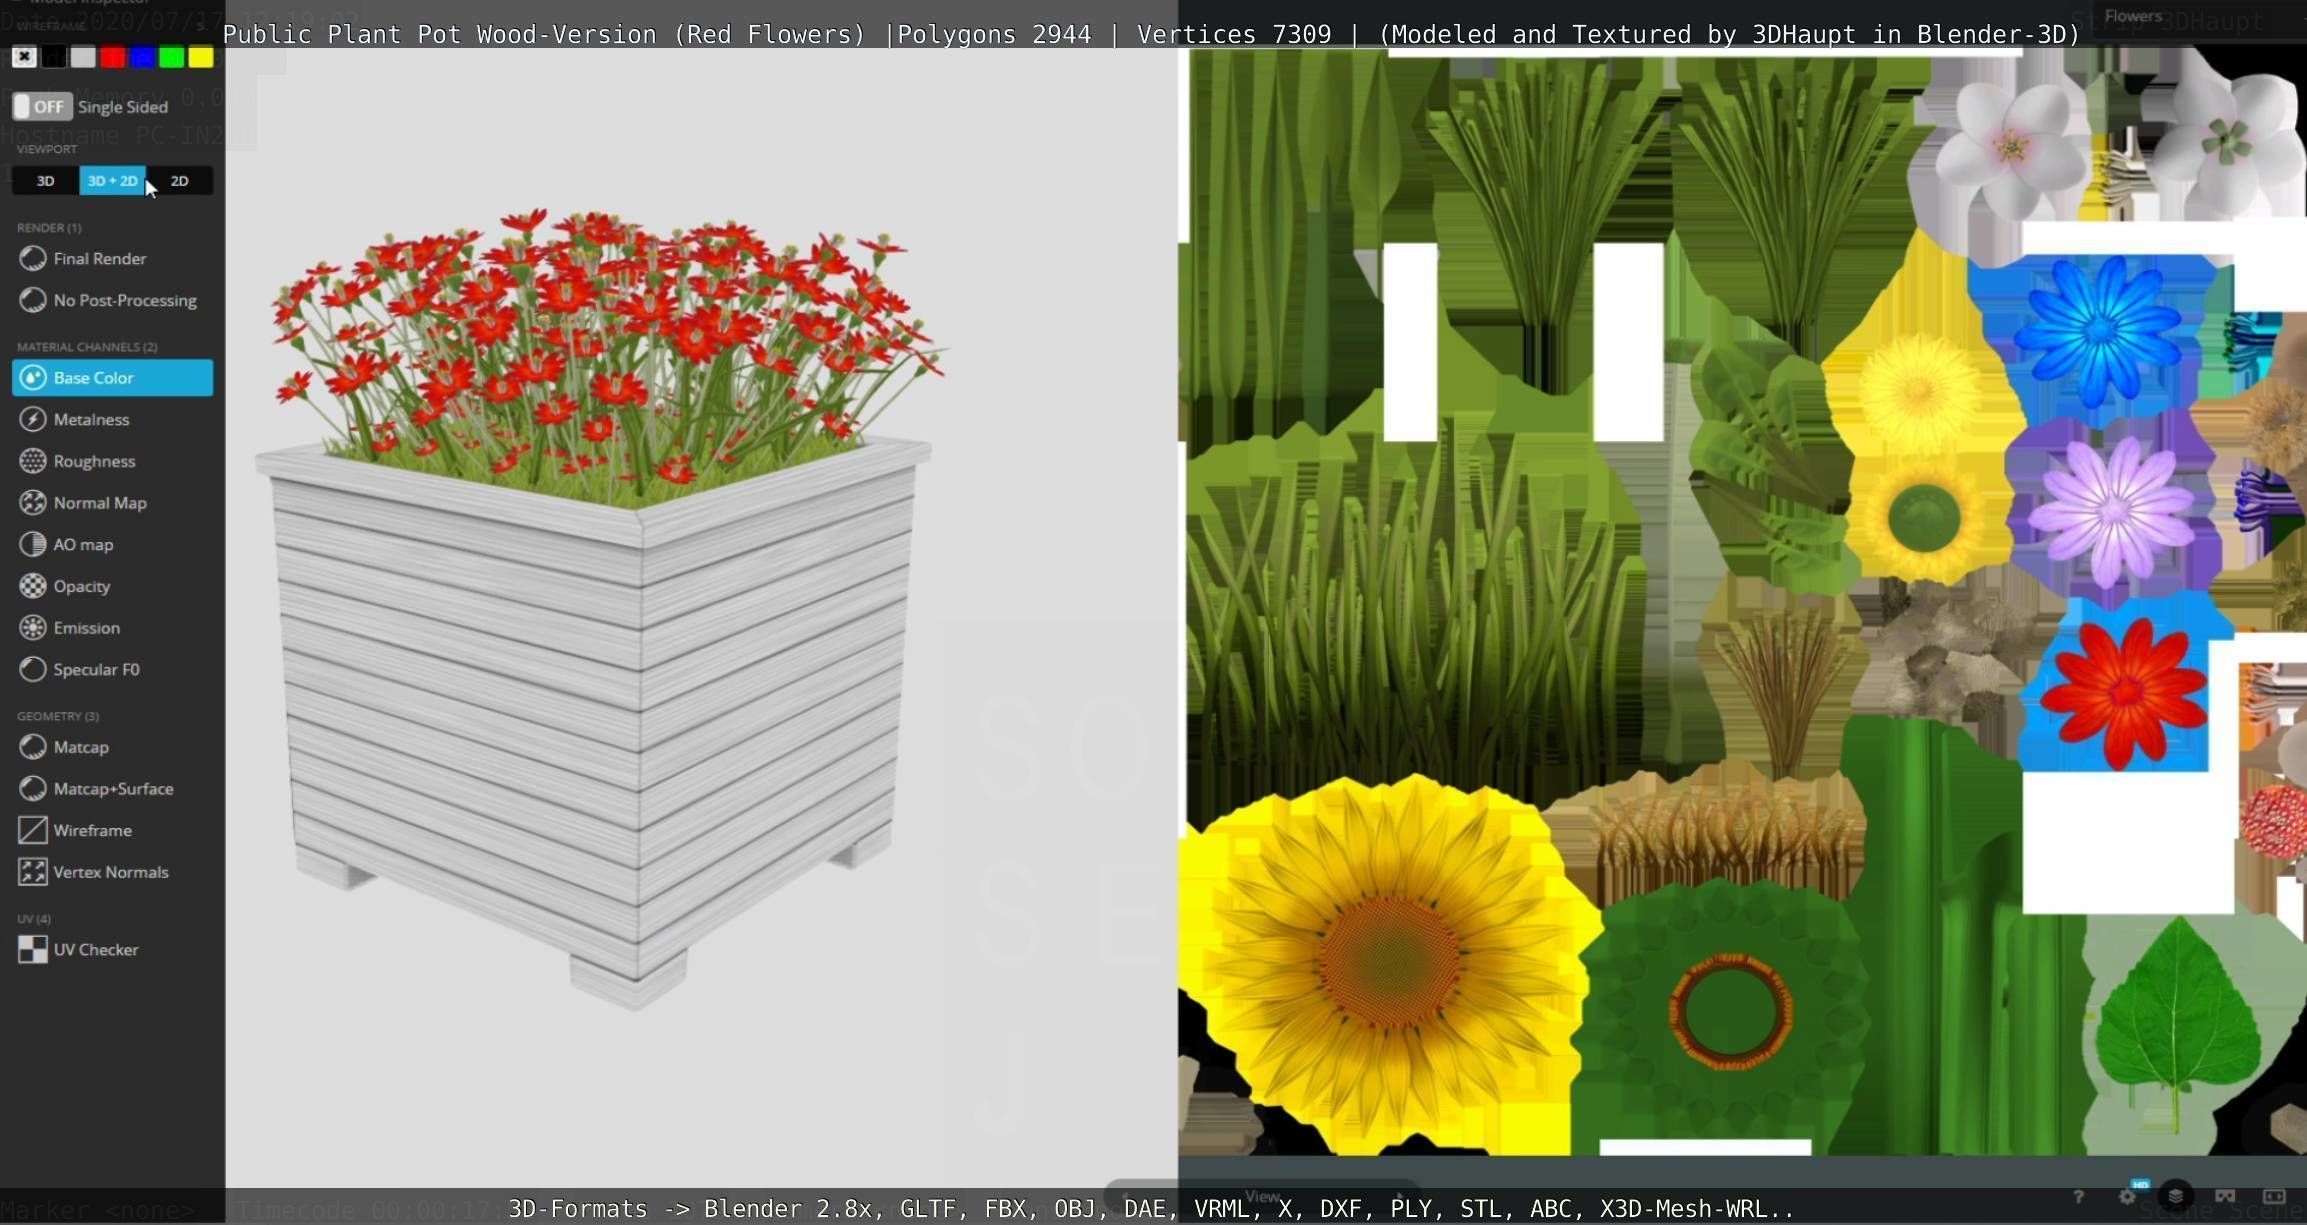View the AO map channel
Image resolution: width=2307 pixels, height=1225 pixels.
(112, 545)
